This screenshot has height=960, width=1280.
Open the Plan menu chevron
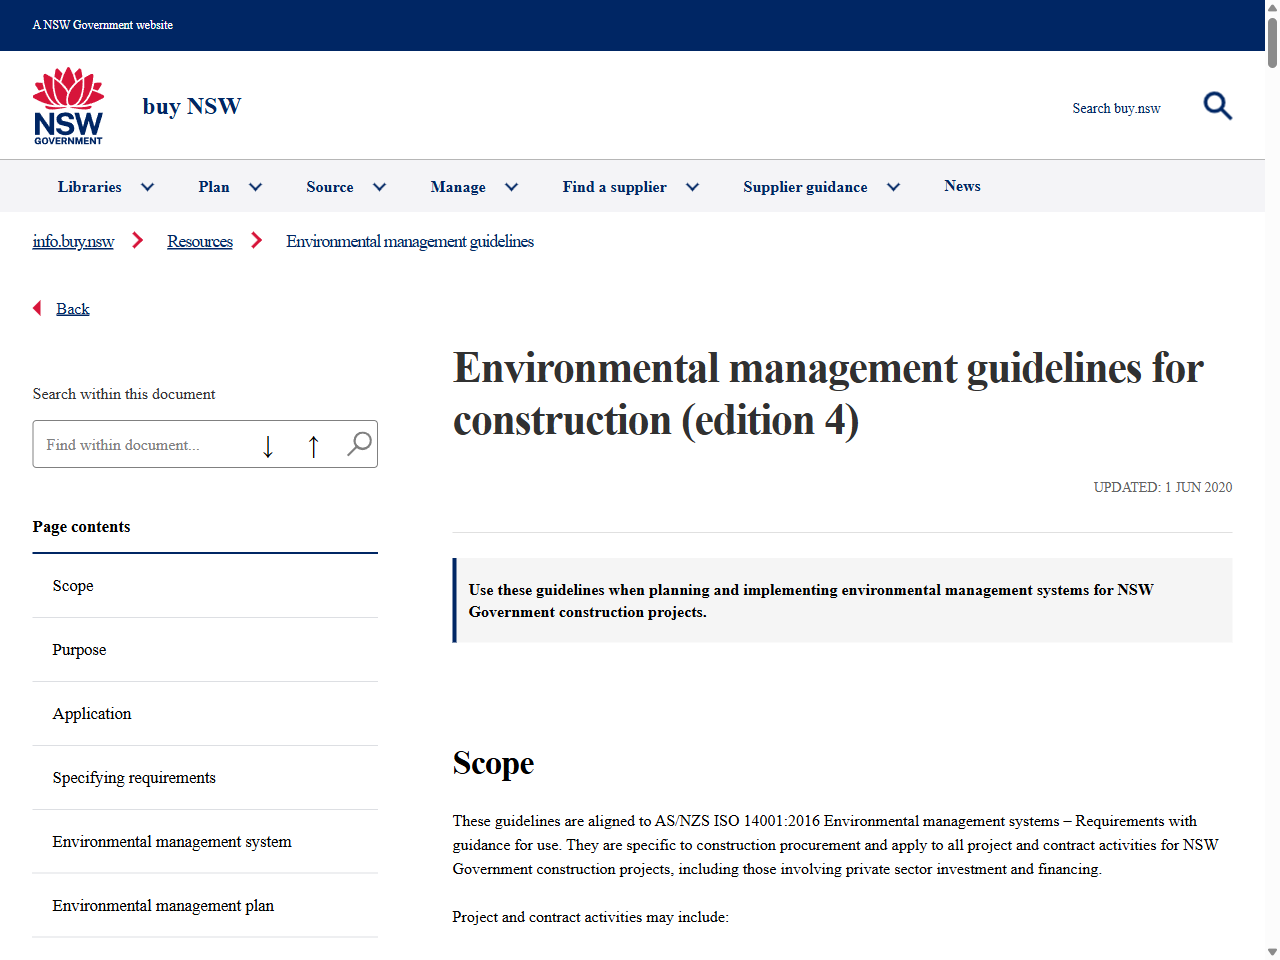pyautogui.click(x=255, y=186)
